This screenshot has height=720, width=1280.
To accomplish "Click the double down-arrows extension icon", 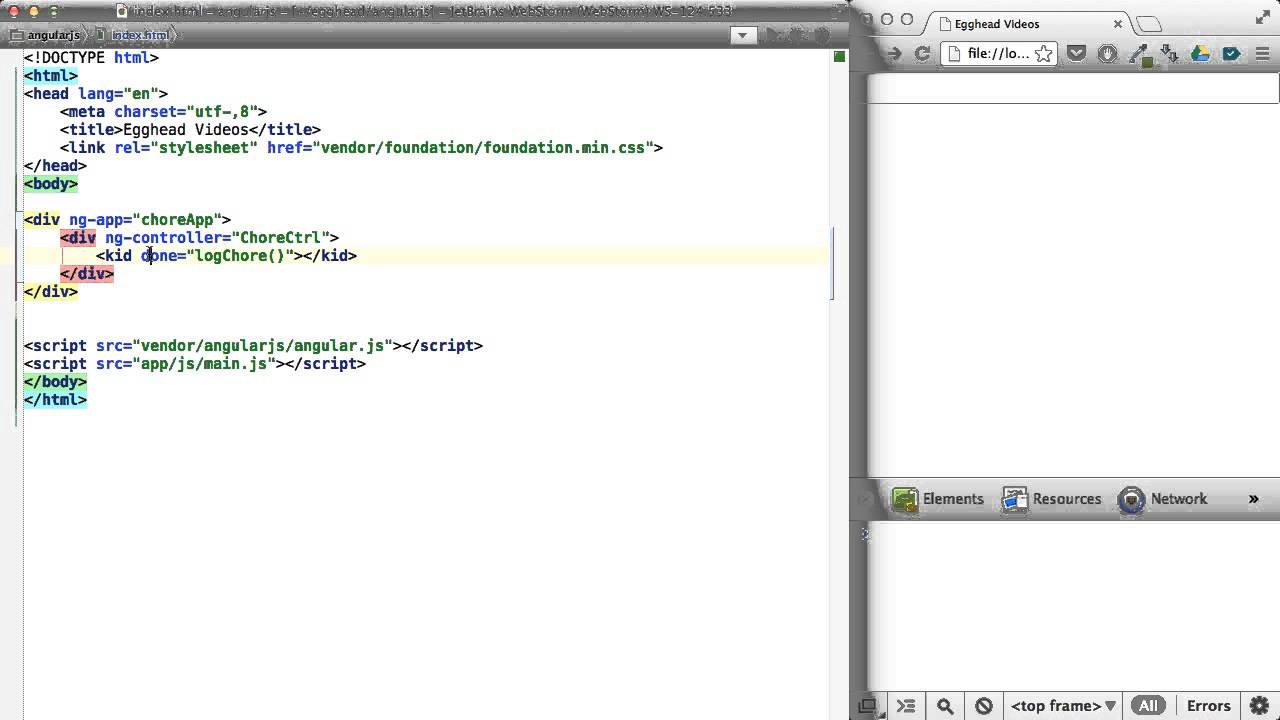I will (1168, 54).
